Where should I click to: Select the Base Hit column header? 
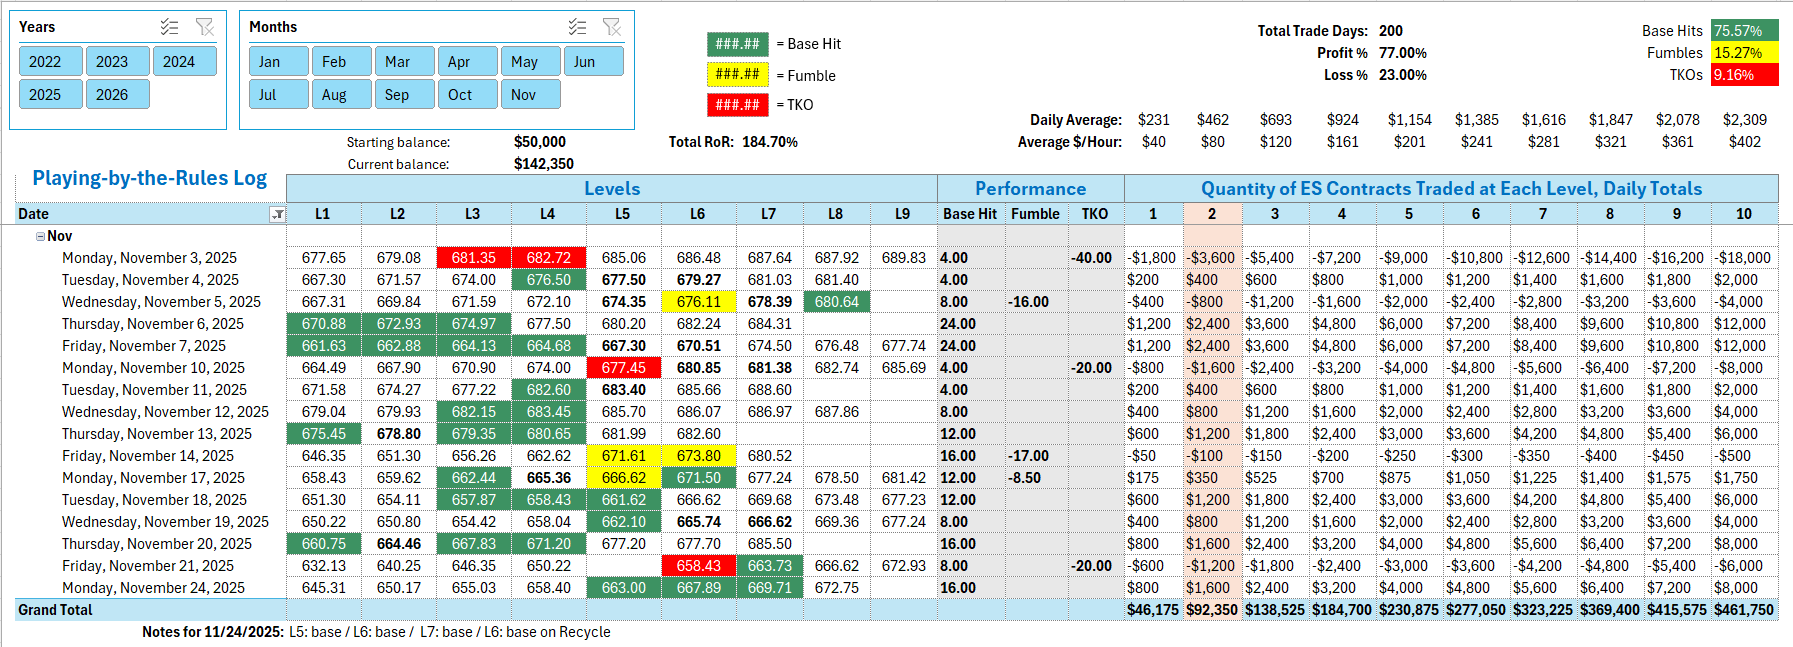click(x=969, y=214)
